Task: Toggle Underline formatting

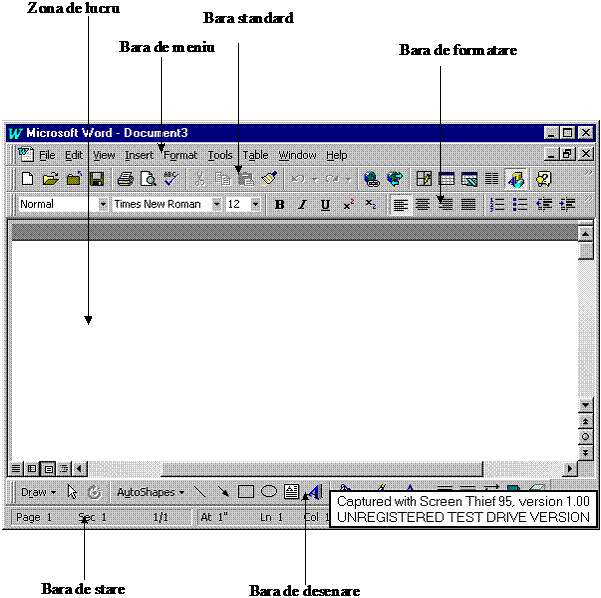Action: tap(325, 205)
